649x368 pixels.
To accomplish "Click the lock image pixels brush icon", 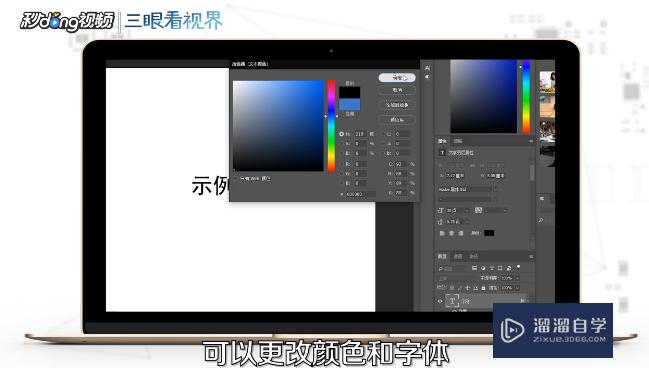I will [459, 288].
